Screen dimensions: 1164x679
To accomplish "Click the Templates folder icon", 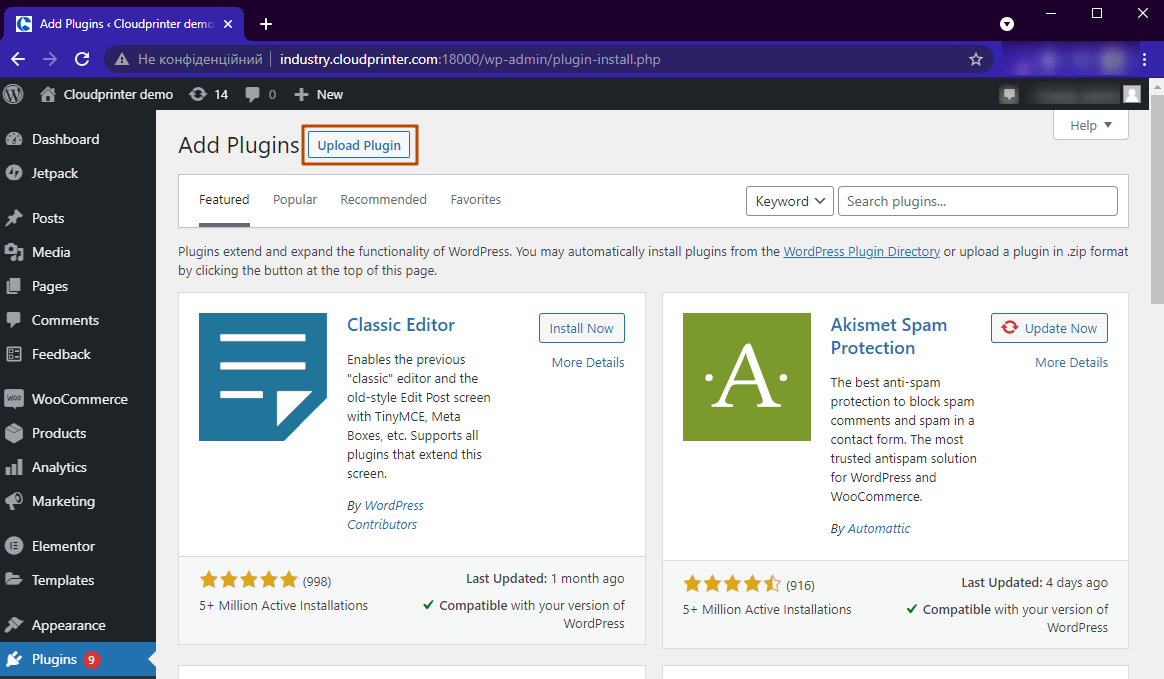I will click(x=14, y=580).
